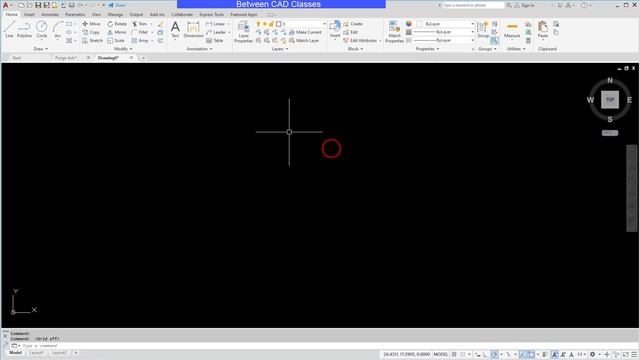This screenshot has height=360, width=640.
Task: Expand the Modify panel
Action: click(x=123, y=49)
